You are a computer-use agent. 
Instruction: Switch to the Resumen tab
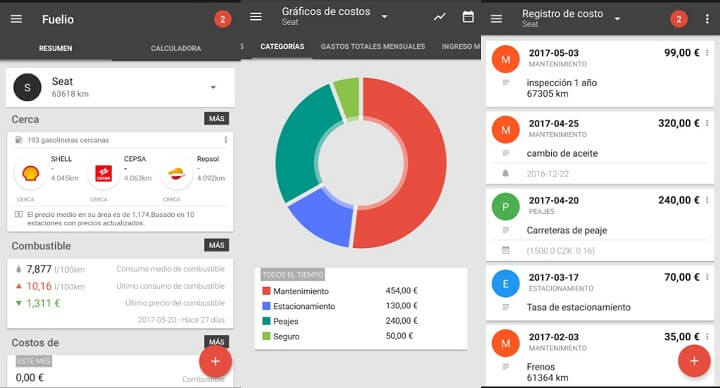click(56, 48)
